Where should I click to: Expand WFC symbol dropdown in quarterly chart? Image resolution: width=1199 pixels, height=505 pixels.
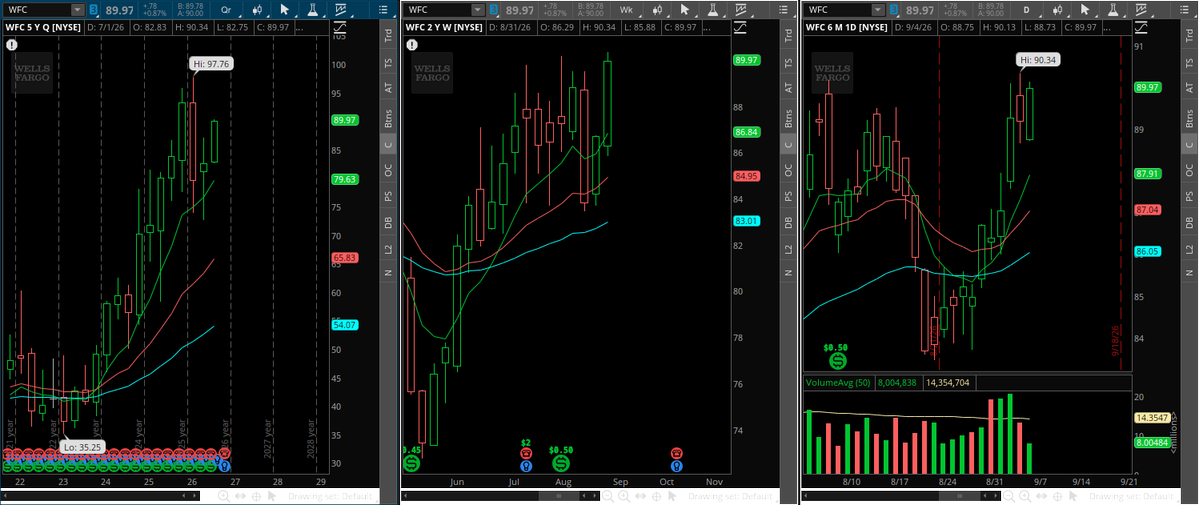(x=77, y=10)
